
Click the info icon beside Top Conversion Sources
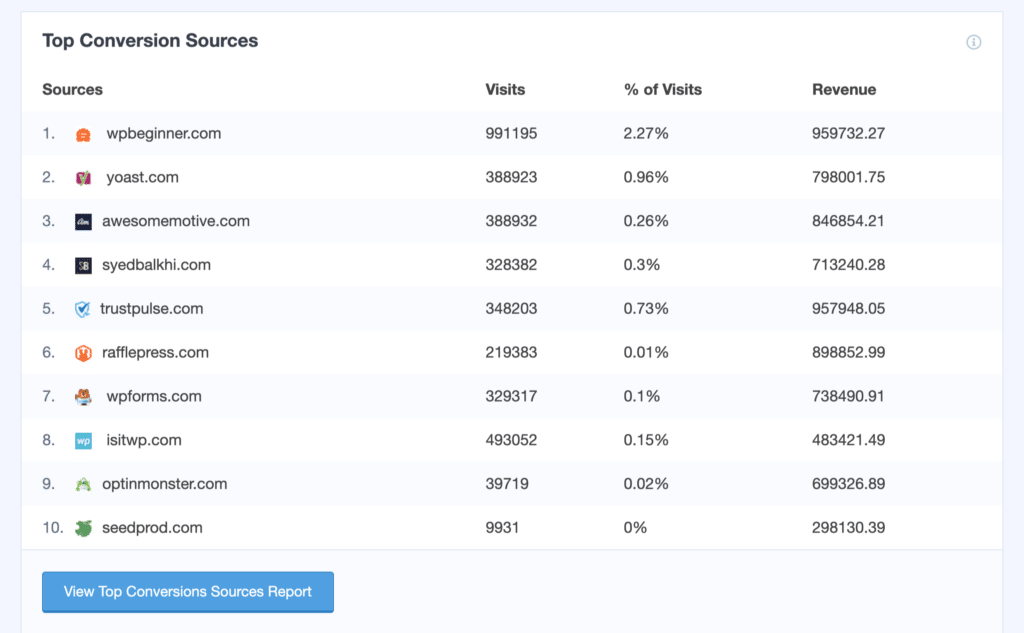[x=973, y=42]
